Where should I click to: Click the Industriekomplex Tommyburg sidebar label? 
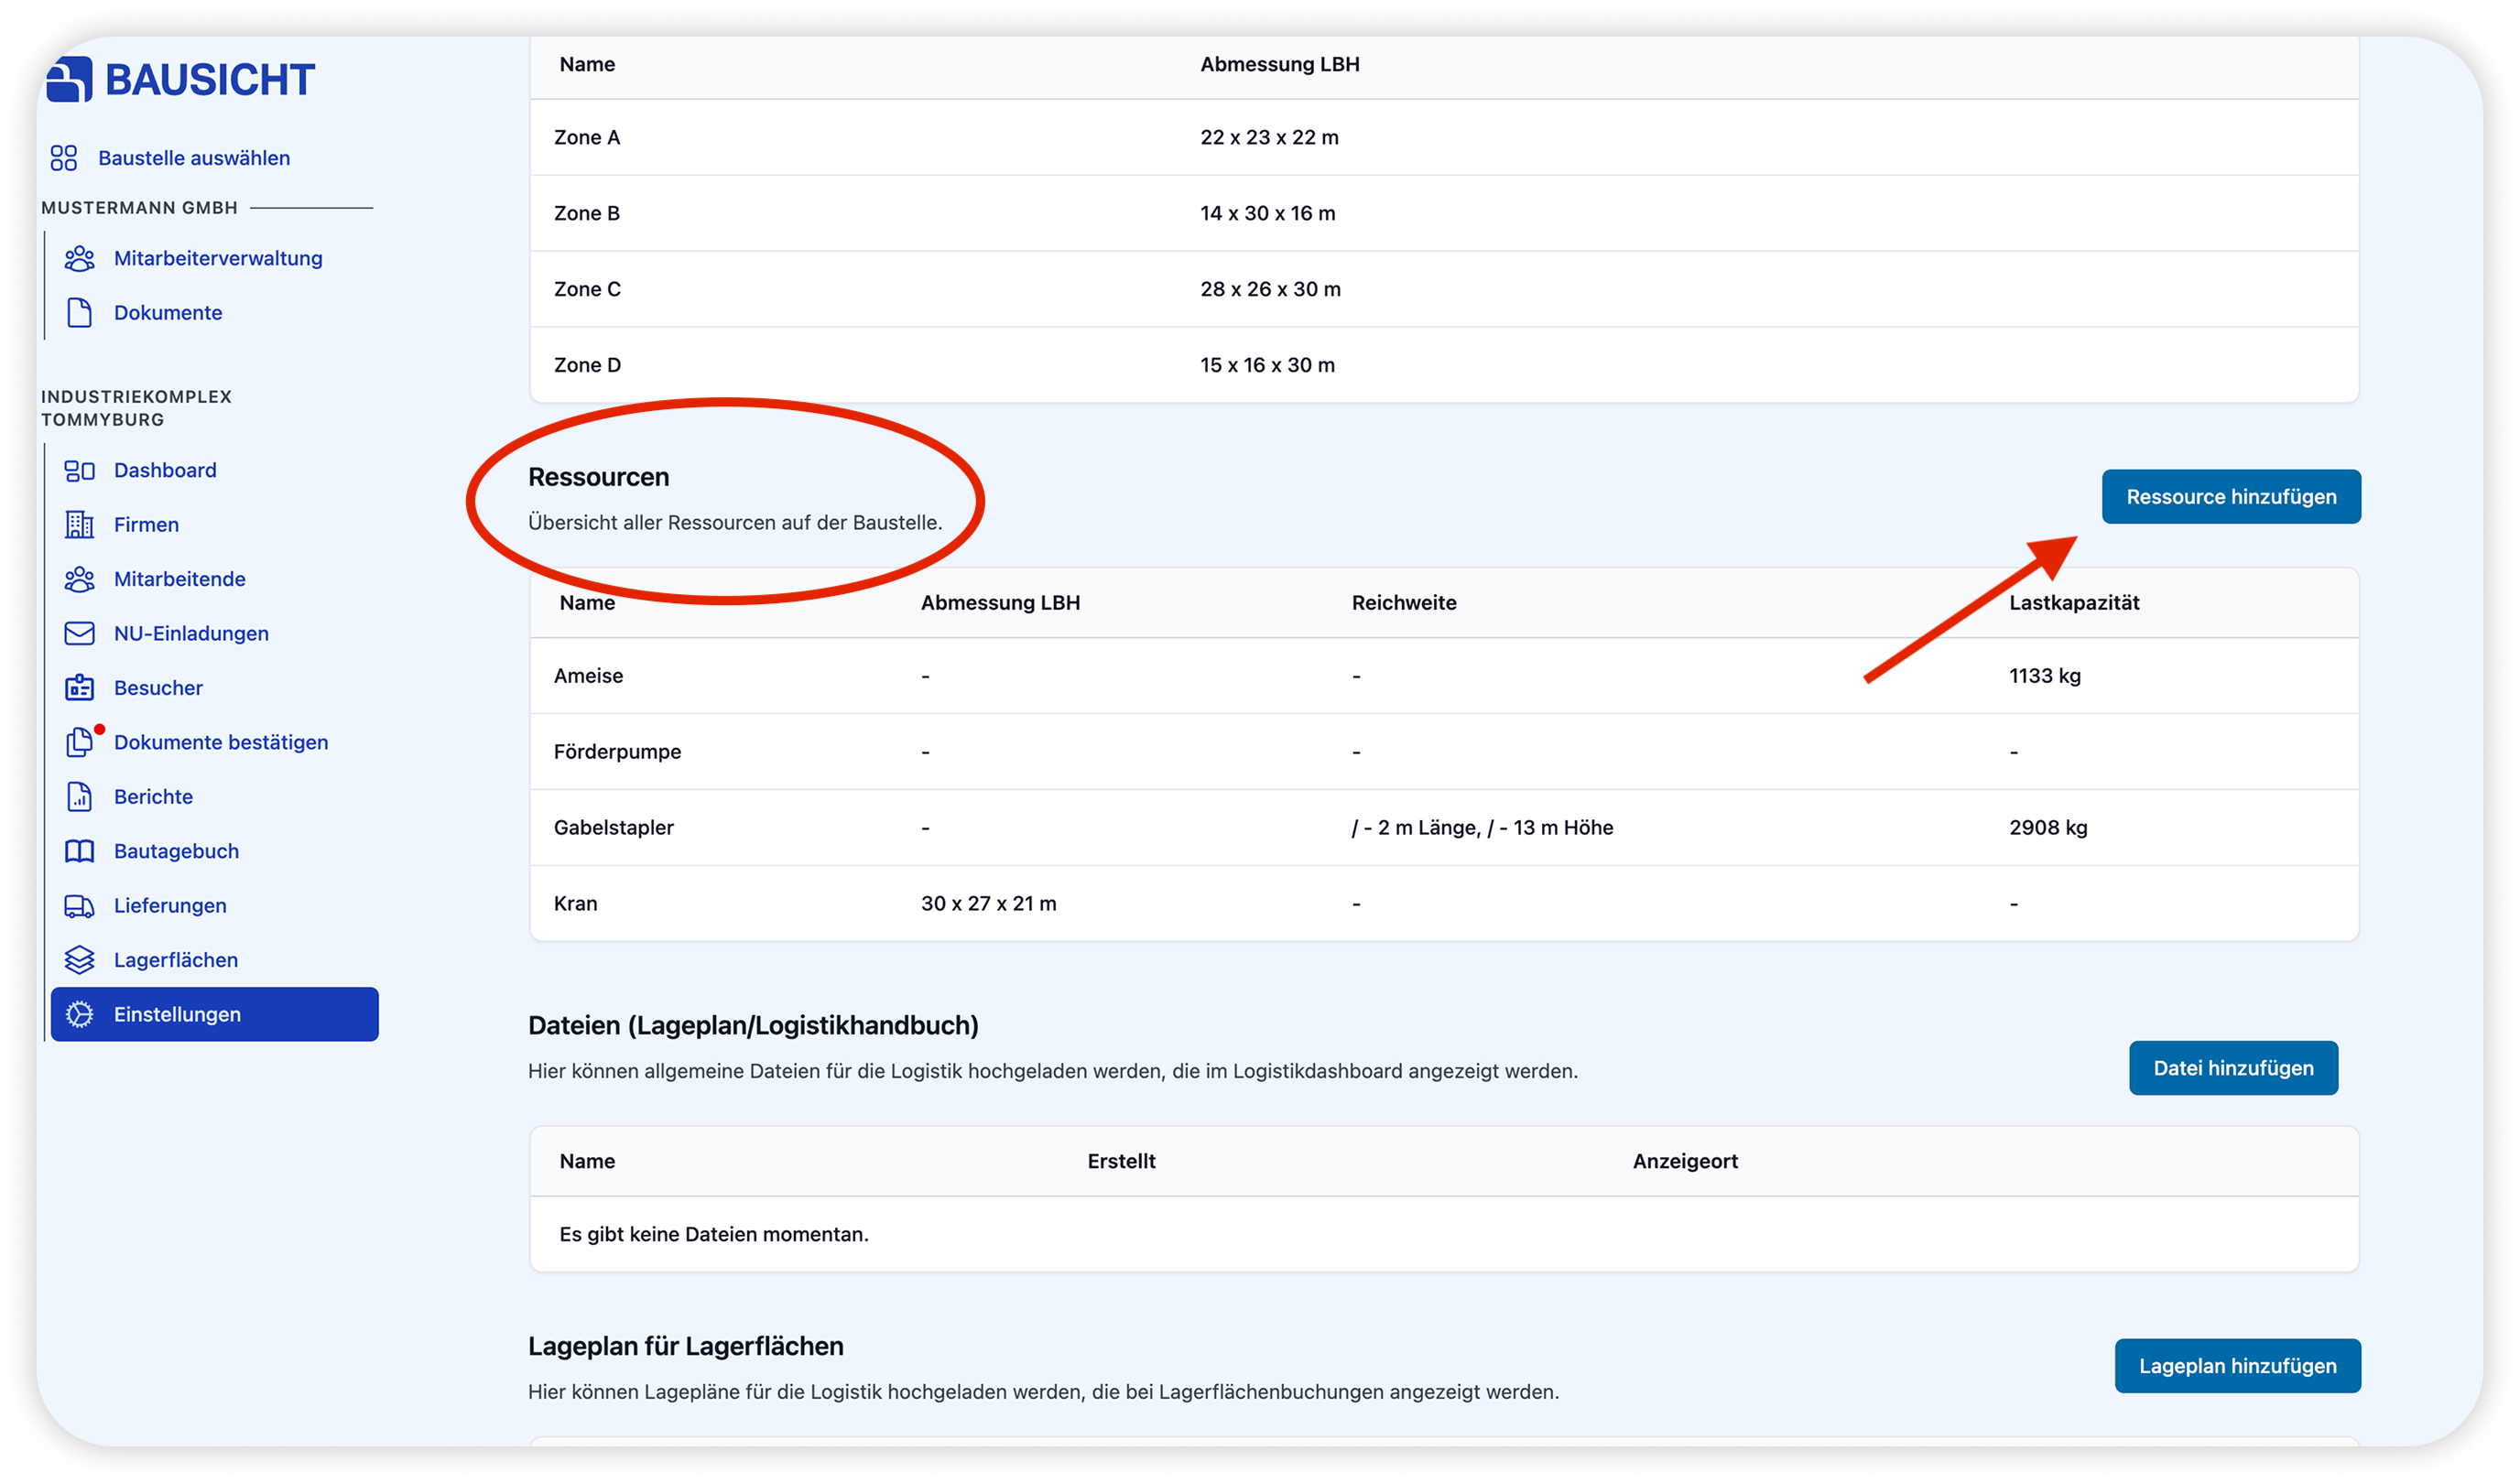pos(136,408)
